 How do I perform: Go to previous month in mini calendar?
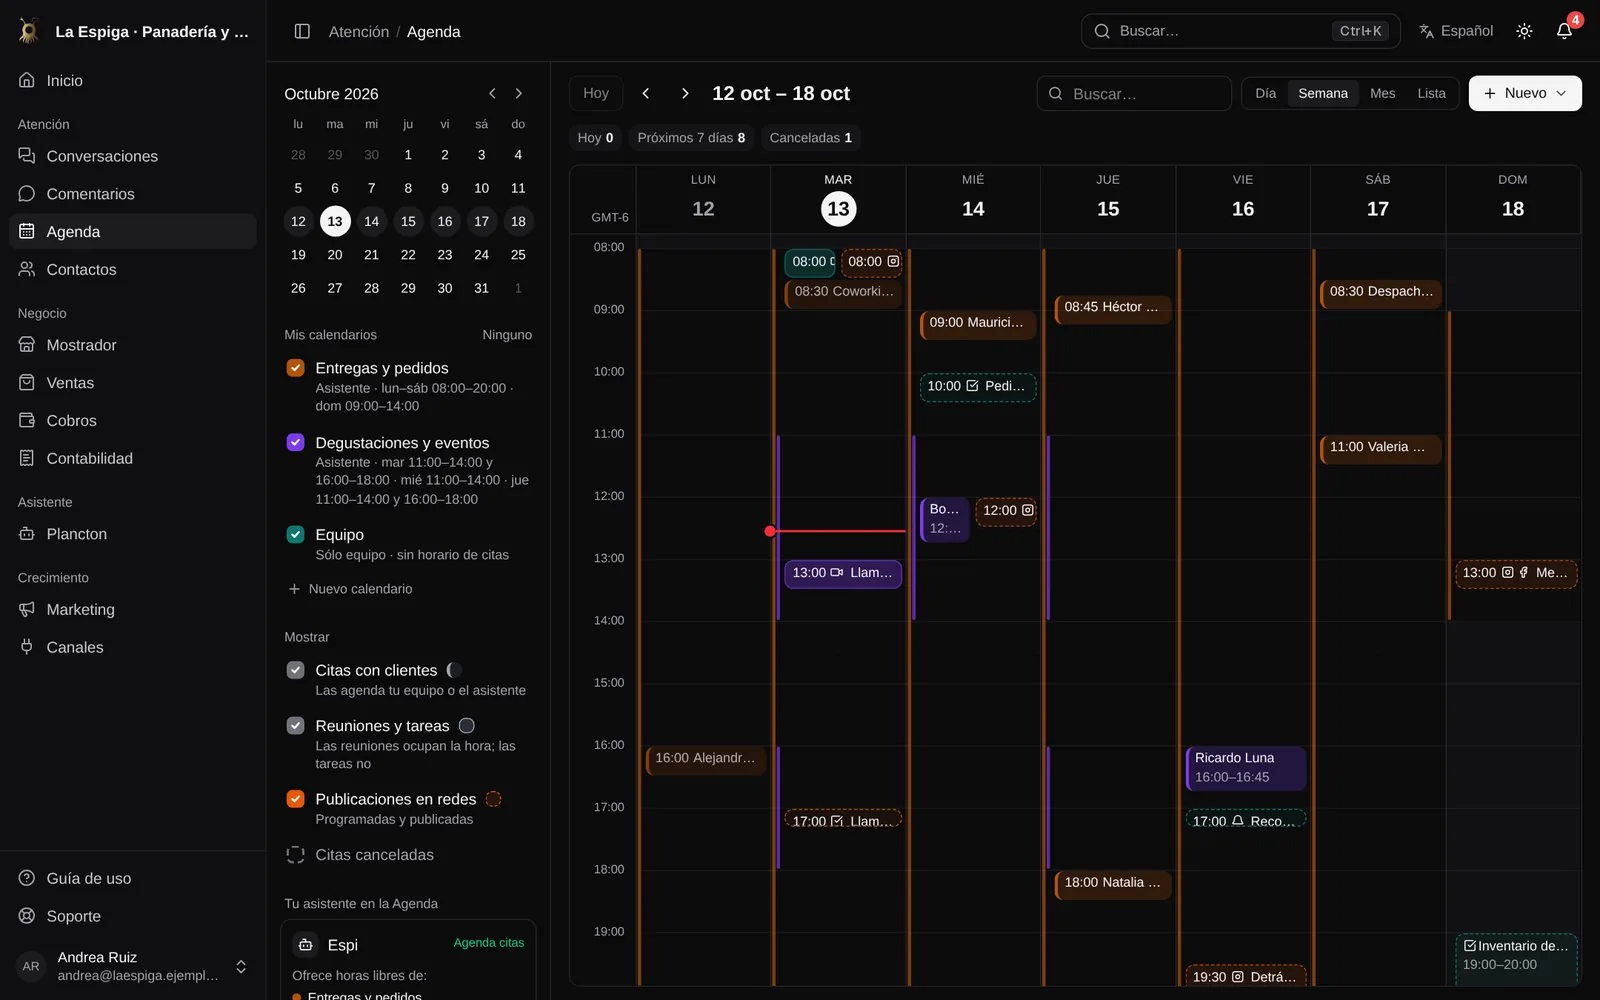pyautogui.click(x=492, y=93)
